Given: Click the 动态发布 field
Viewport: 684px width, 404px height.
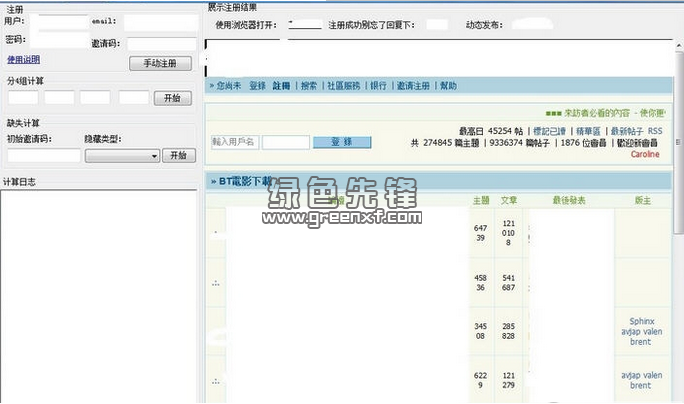Looking at the screenshot, I should coord(532,24).
